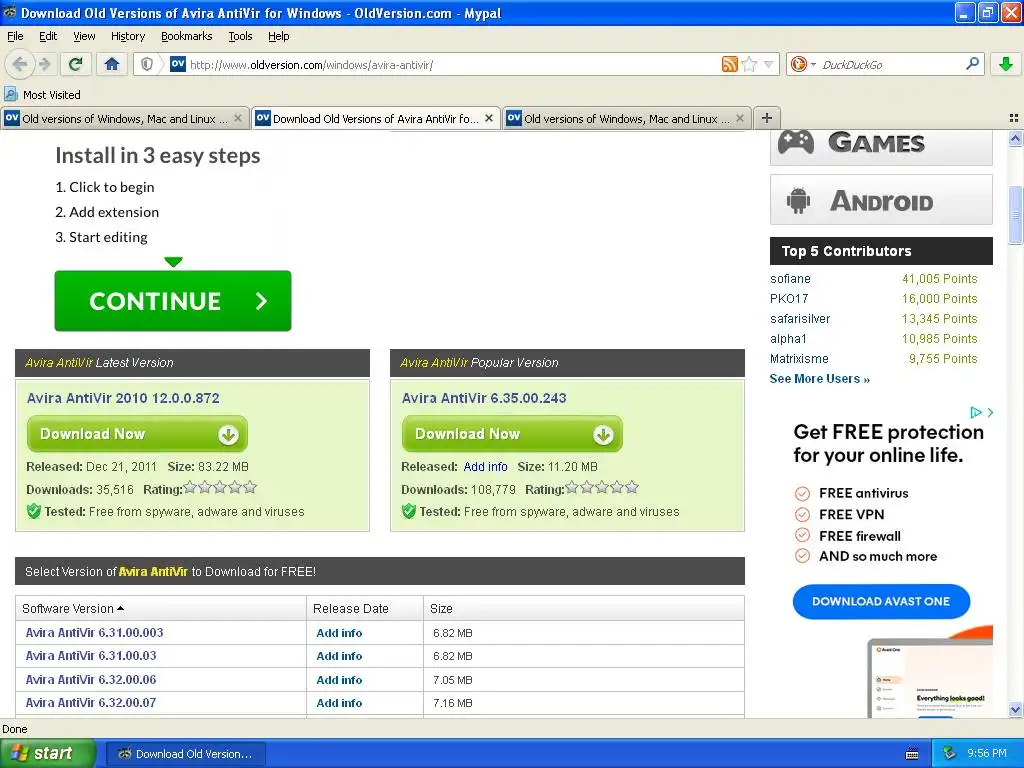Open the address bar history dropdown arrow
This screenshot has width=1024, height=768.
point(769,64)
